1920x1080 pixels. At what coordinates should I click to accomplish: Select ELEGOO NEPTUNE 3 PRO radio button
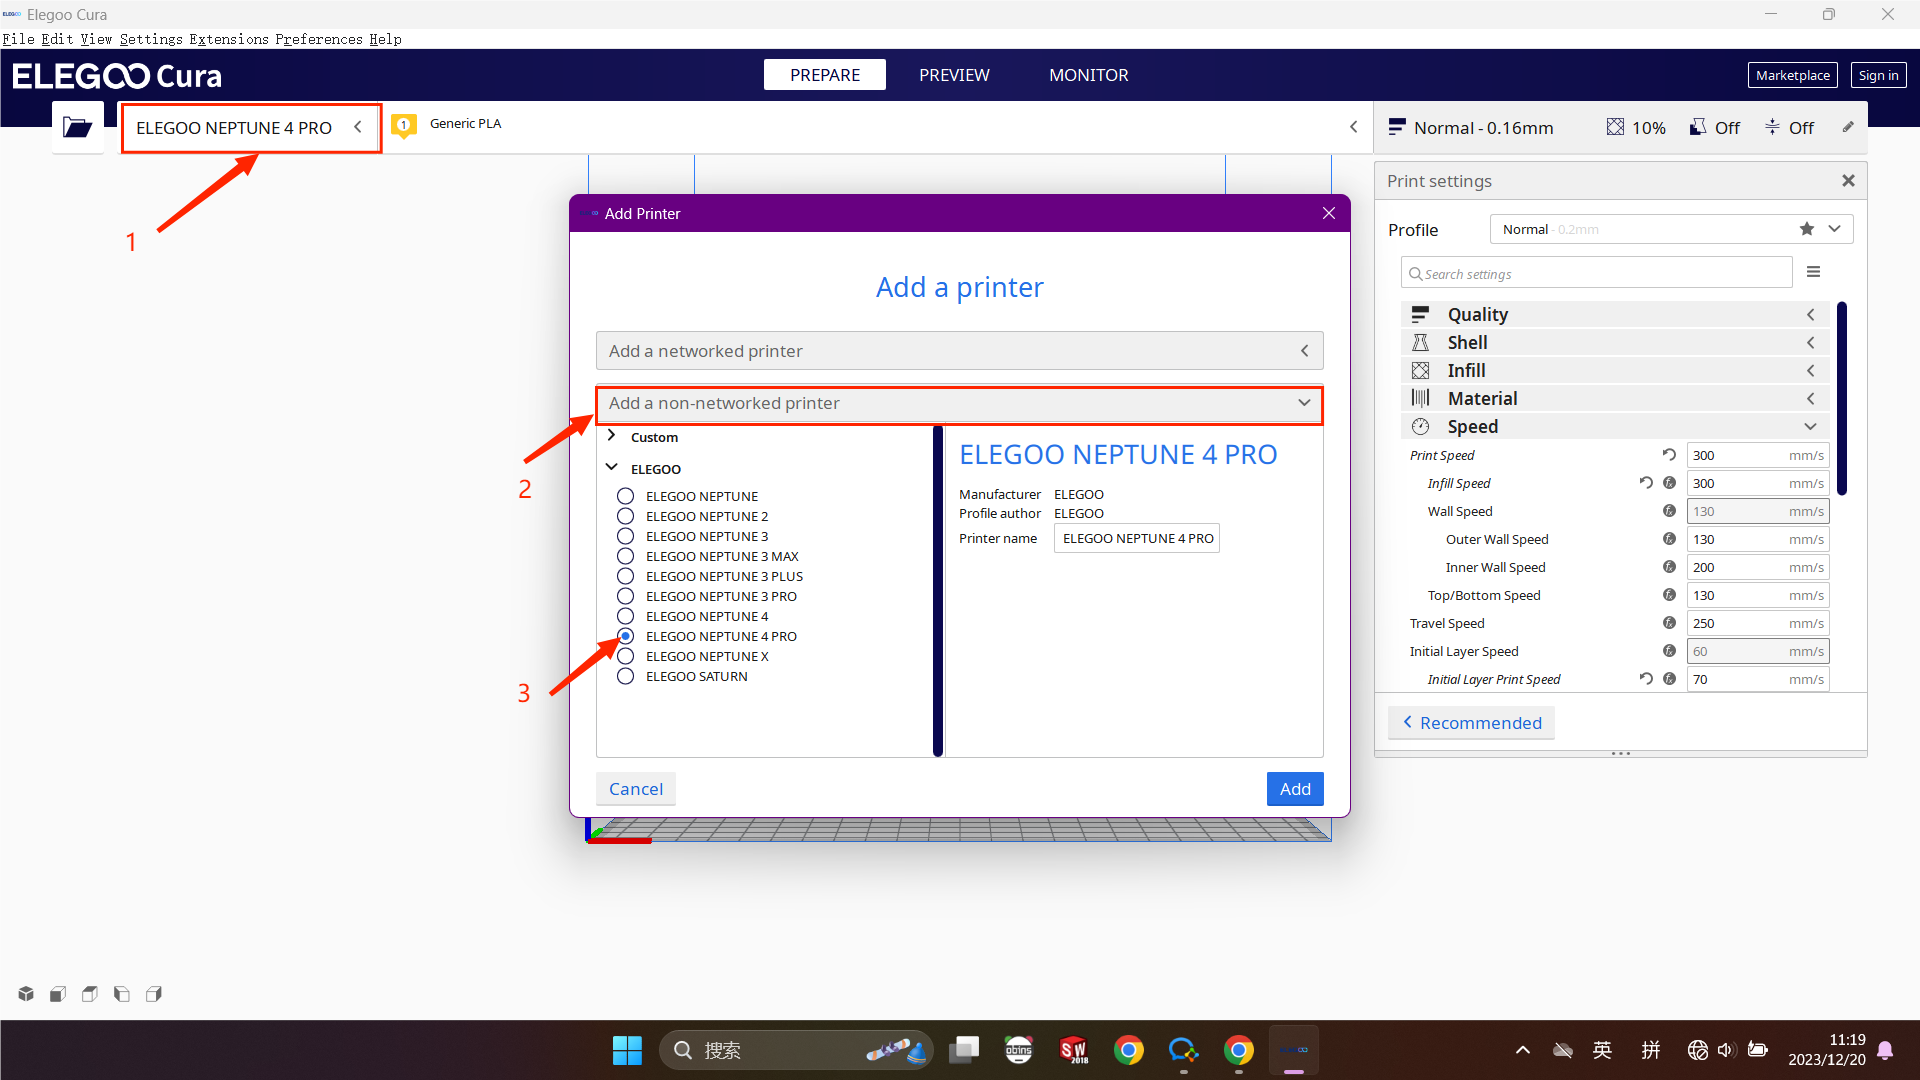625,596
